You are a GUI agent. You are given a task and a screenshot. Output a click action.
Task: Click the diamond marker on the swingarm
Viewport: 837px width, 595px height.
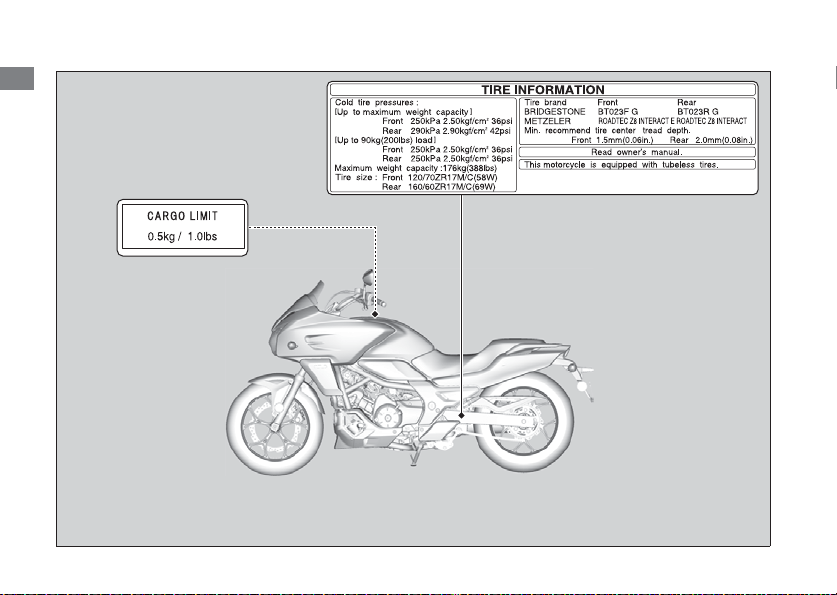tap(461, 415)
